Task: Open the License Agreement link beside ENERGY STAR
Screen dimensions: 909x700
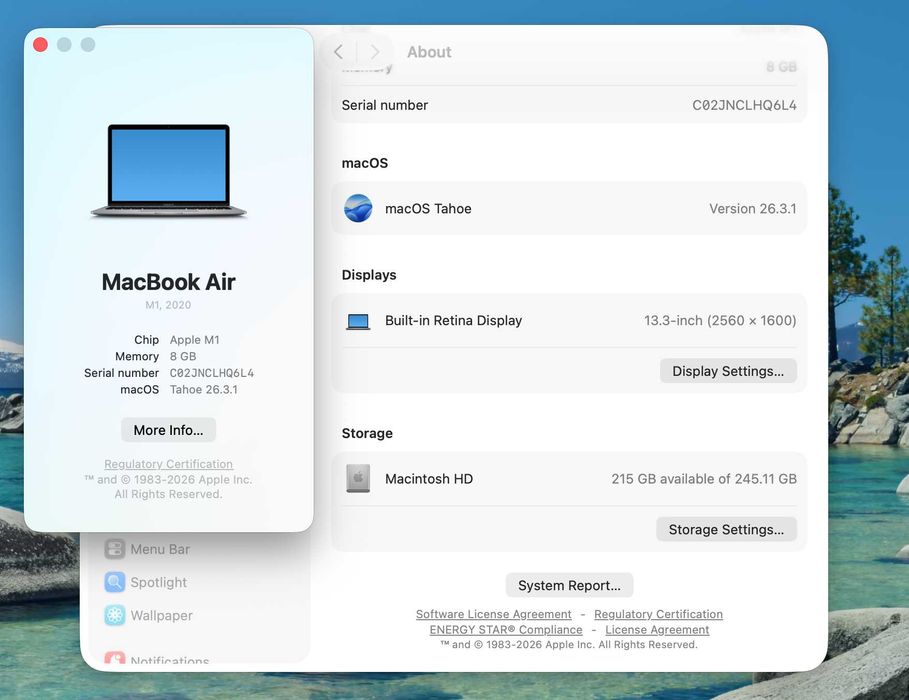Action: point(657,630)
